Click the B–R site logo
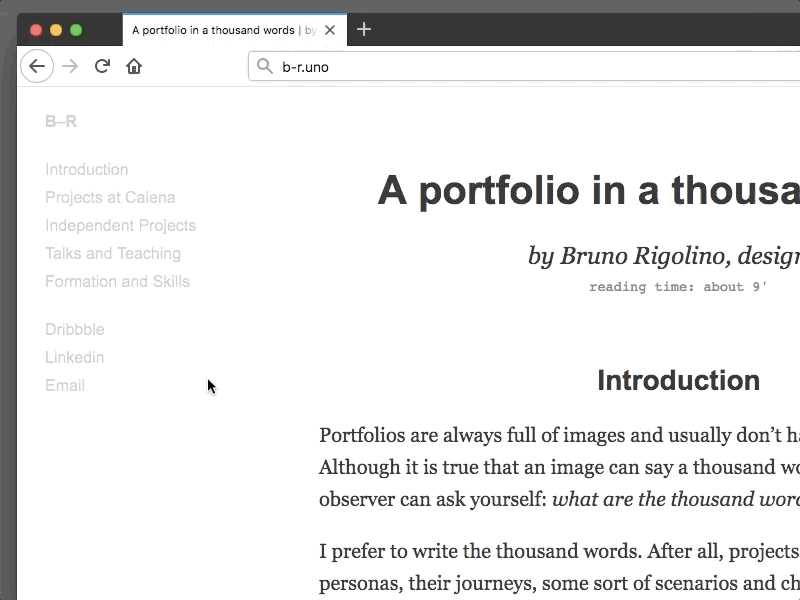The height and width of the screenshot is (600, 800). pos(61,121)
